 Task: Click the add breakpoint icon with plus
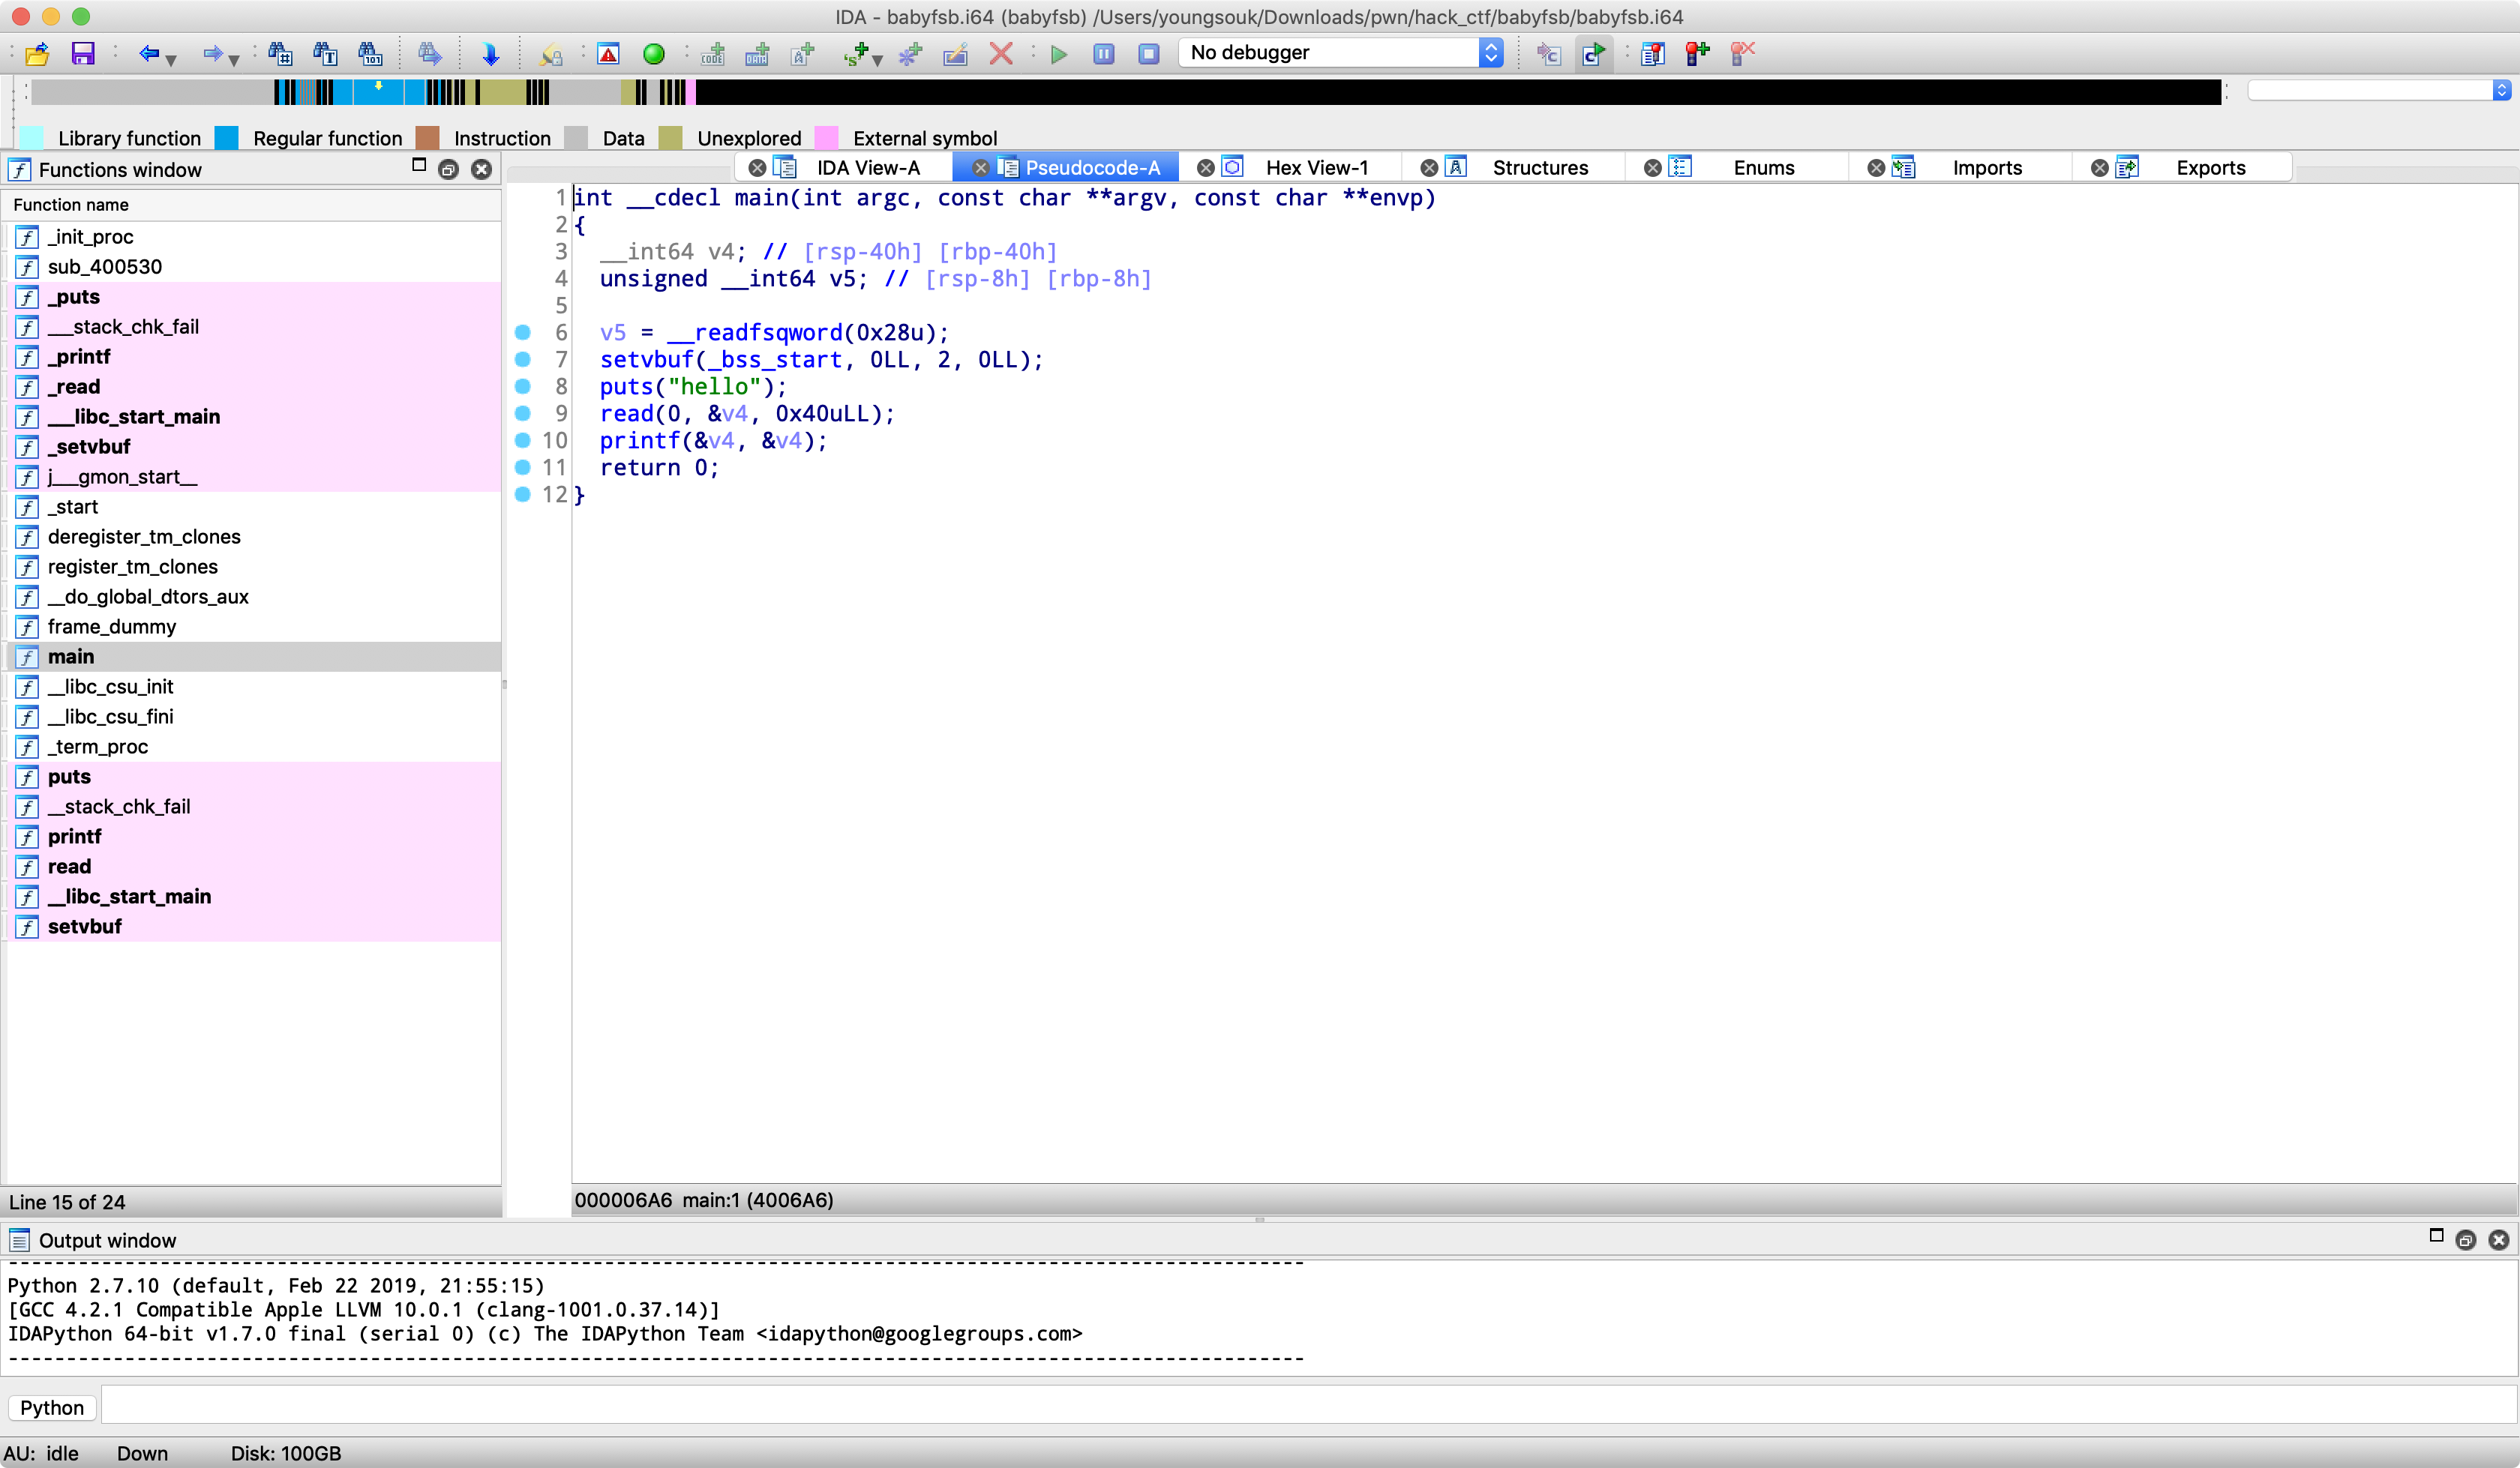pos(1697,54)
